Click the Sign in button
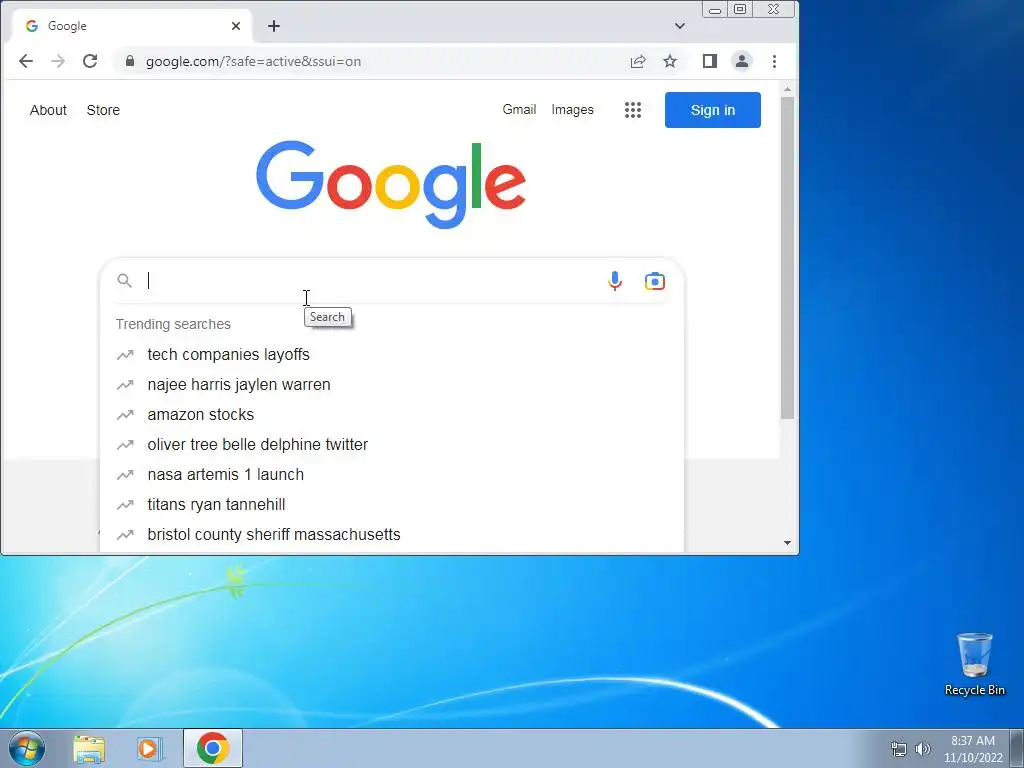This screenshot has height=768, width=1024. tap(712, 110)
